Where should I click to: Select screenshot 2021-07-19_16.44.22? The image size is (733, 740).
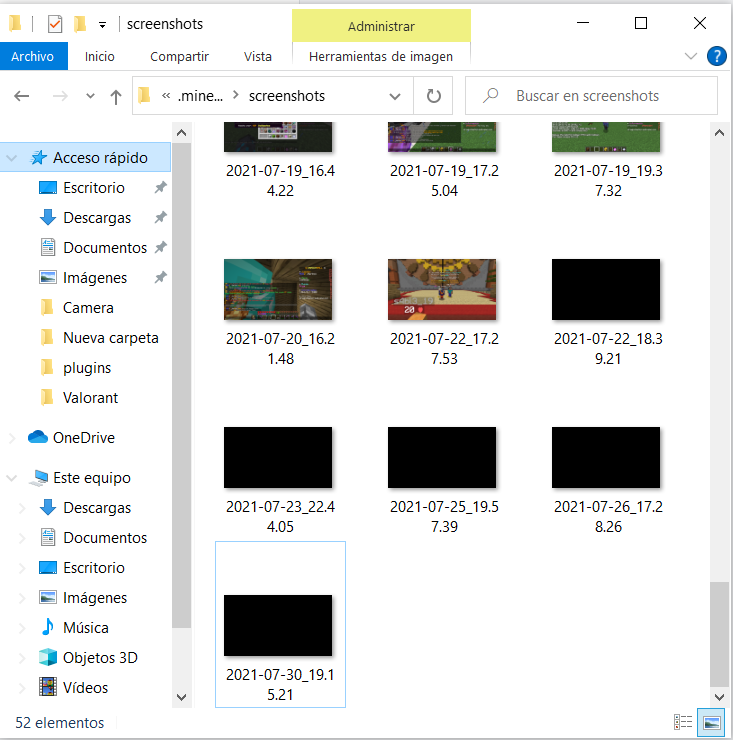280,160
